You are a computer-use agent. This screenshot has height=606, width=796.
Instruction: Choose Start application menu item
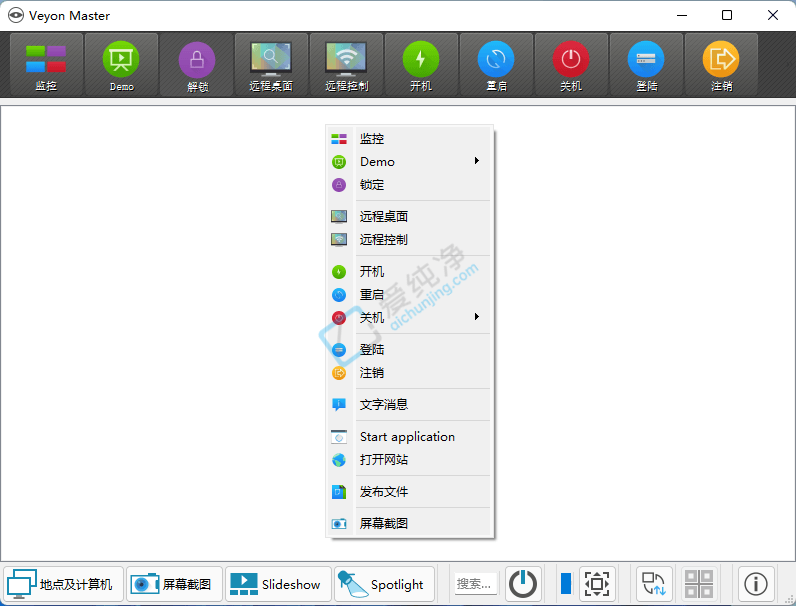[410, 436]
